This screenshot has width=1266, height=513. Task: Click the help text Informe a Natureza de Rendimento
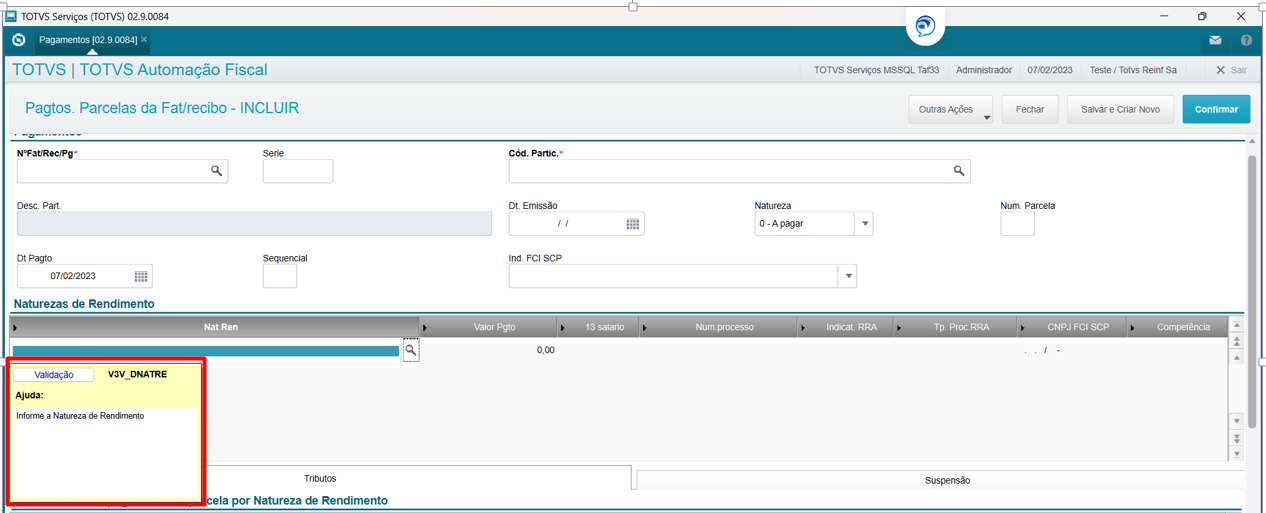(x=80, y=416)
